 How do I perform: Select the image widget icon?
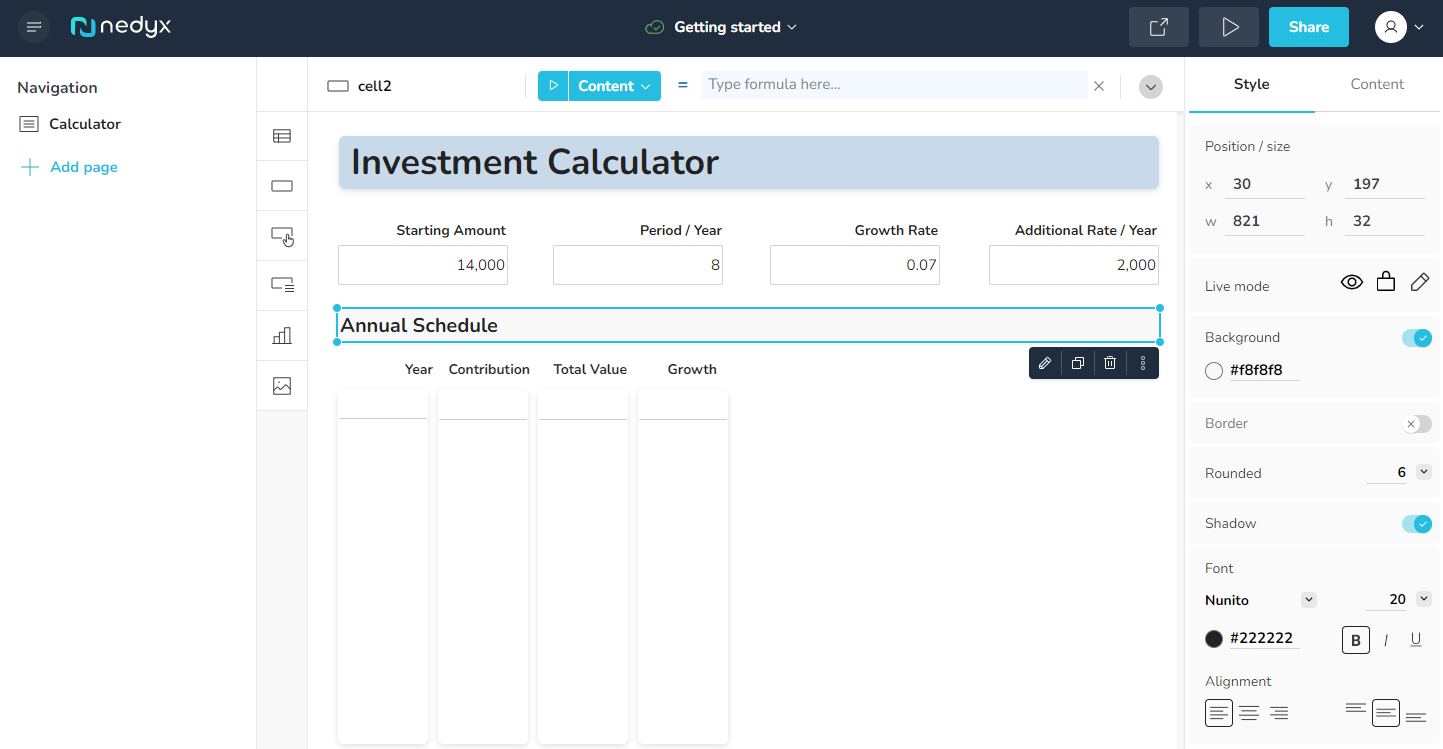282,386
